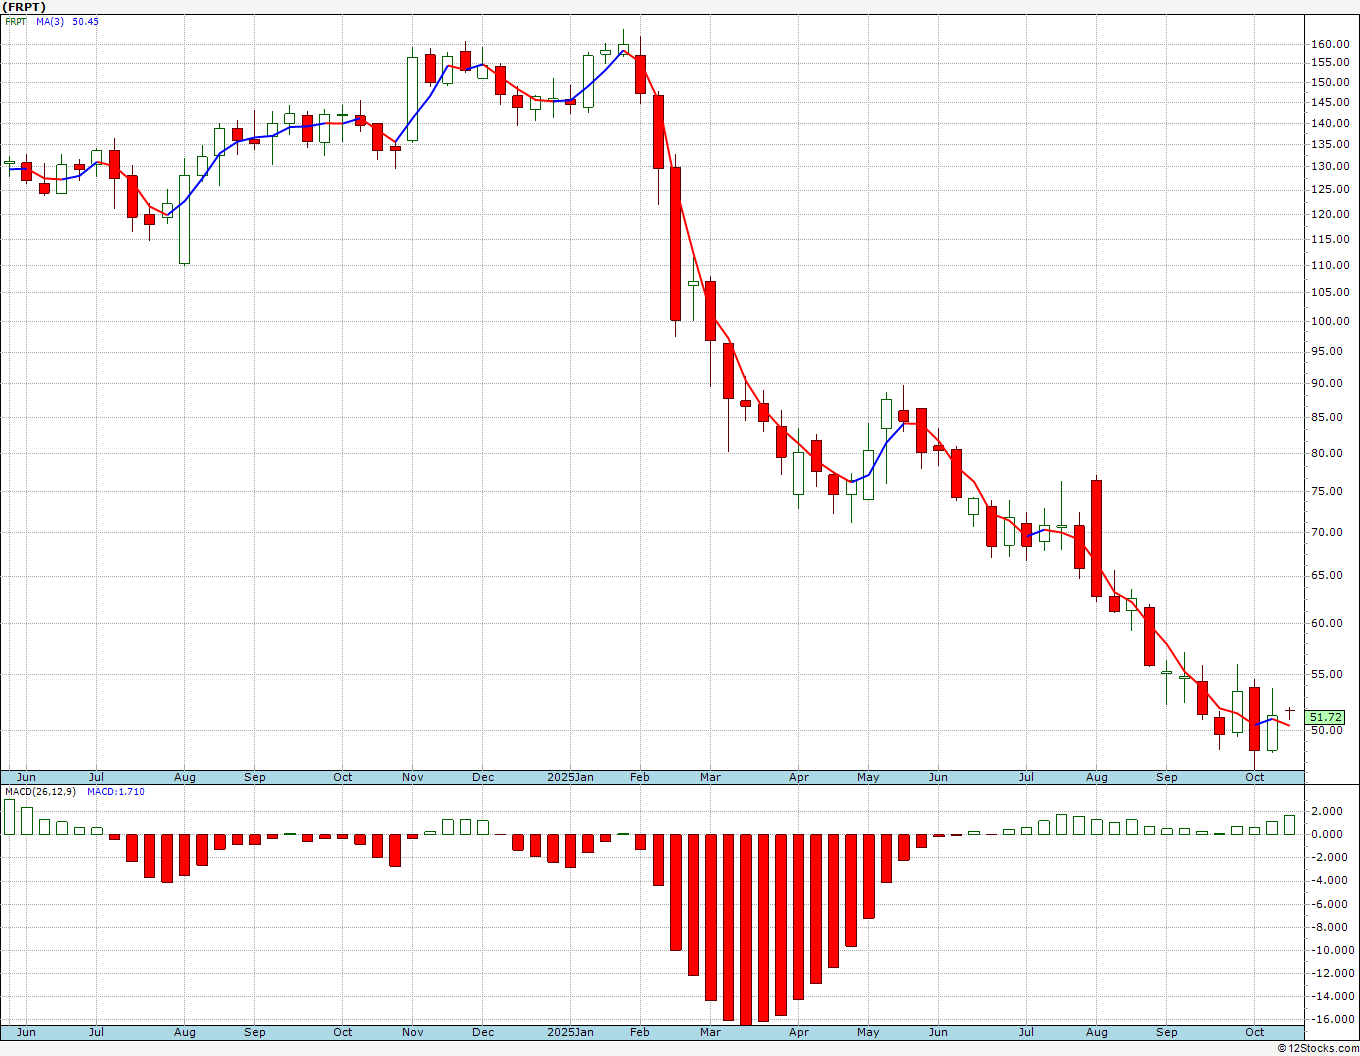
Task: Select the green FRPT legend label
Action: pyautogui.click(x=16, y=21)
